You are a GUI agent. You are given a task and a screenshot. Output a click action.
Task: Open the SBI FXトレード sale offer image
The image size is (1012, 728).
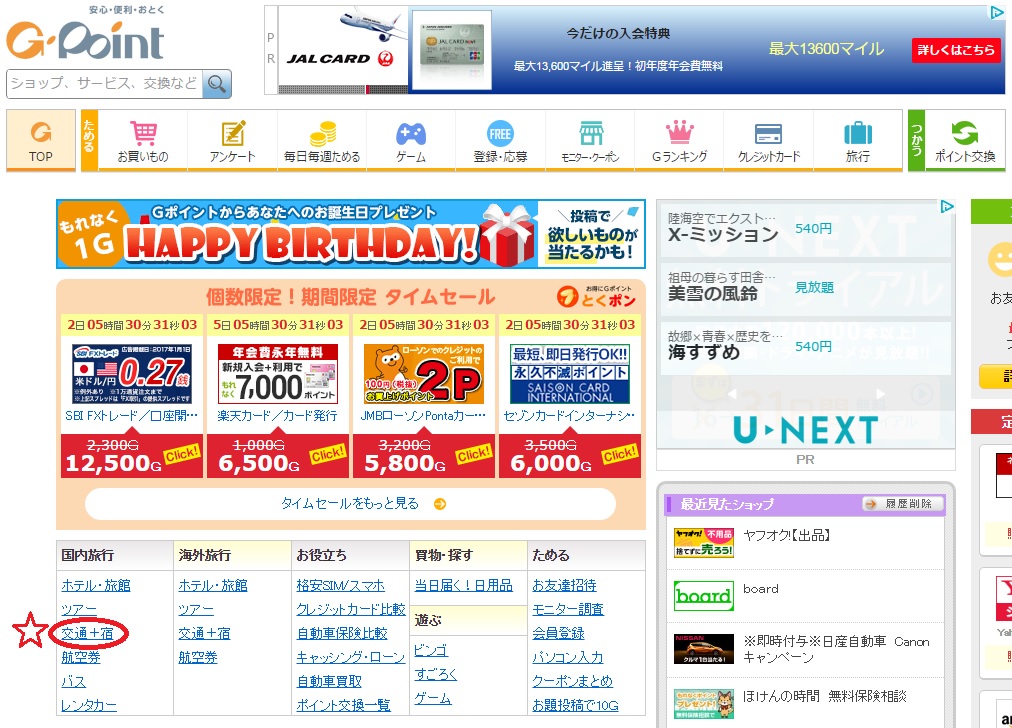[132, 374]
